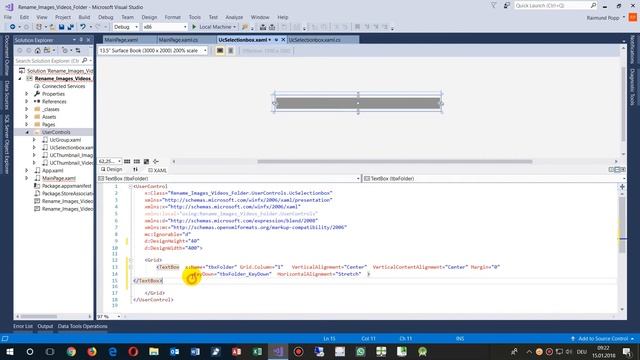The width and height of the screenshot is (640, 360).
Task: Open Excel from the Windows taskbar
Action: pyautogui.click(x=257, y=351)
